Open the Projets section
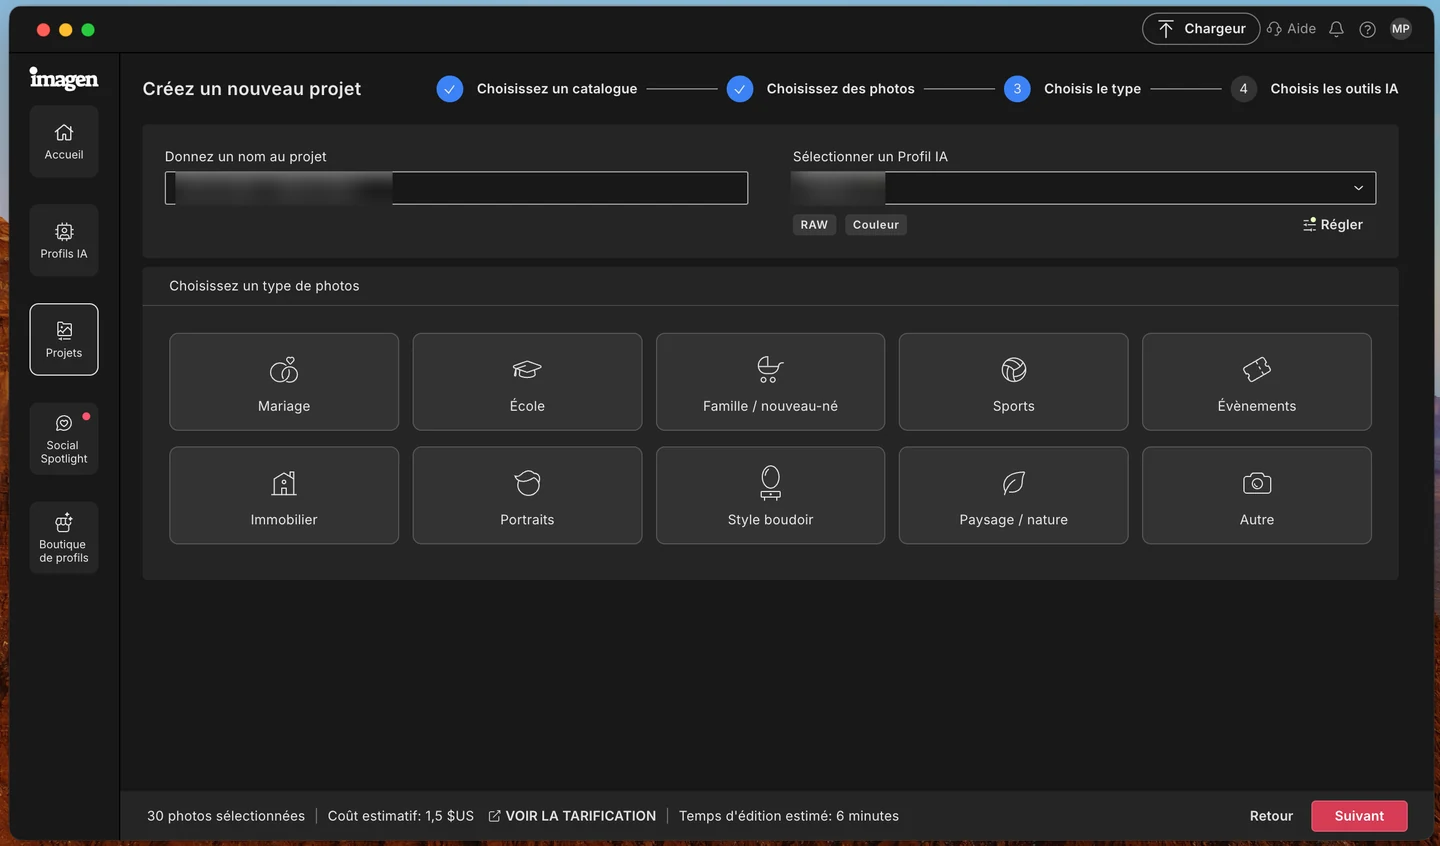 tap(64, 340)
